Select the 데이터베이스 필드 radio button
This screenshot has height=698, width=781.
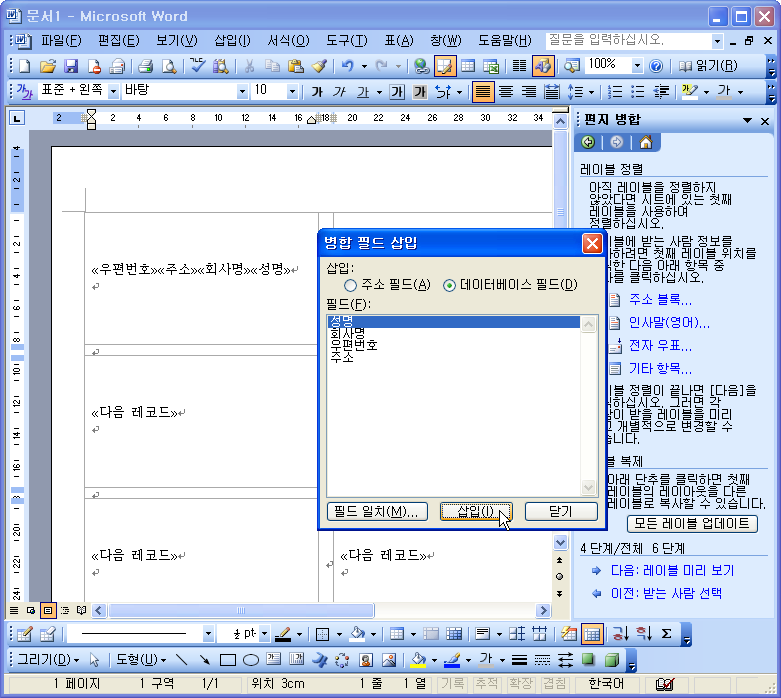point(449,285)
